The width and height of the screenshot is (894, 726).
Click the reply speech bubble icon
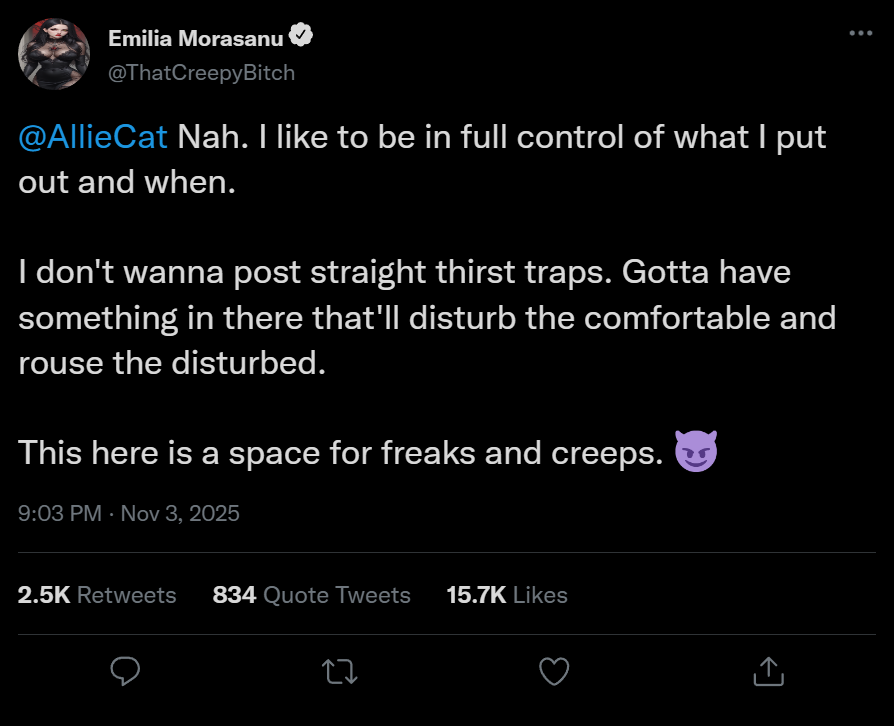click(x=125, y=671)
